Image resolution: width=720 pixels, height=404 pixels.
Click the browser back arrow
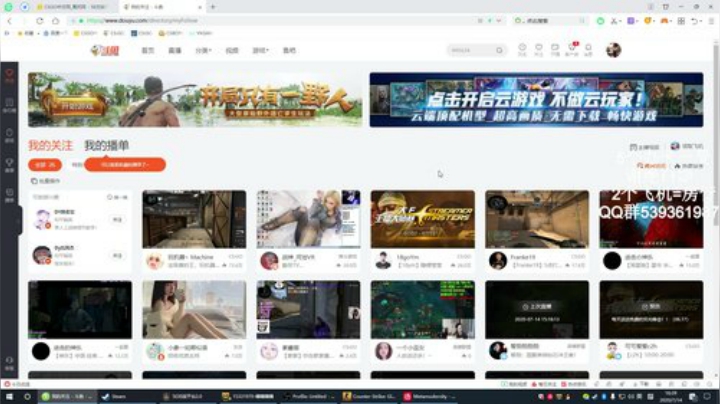pyautogui.click(x=10, y=21)
